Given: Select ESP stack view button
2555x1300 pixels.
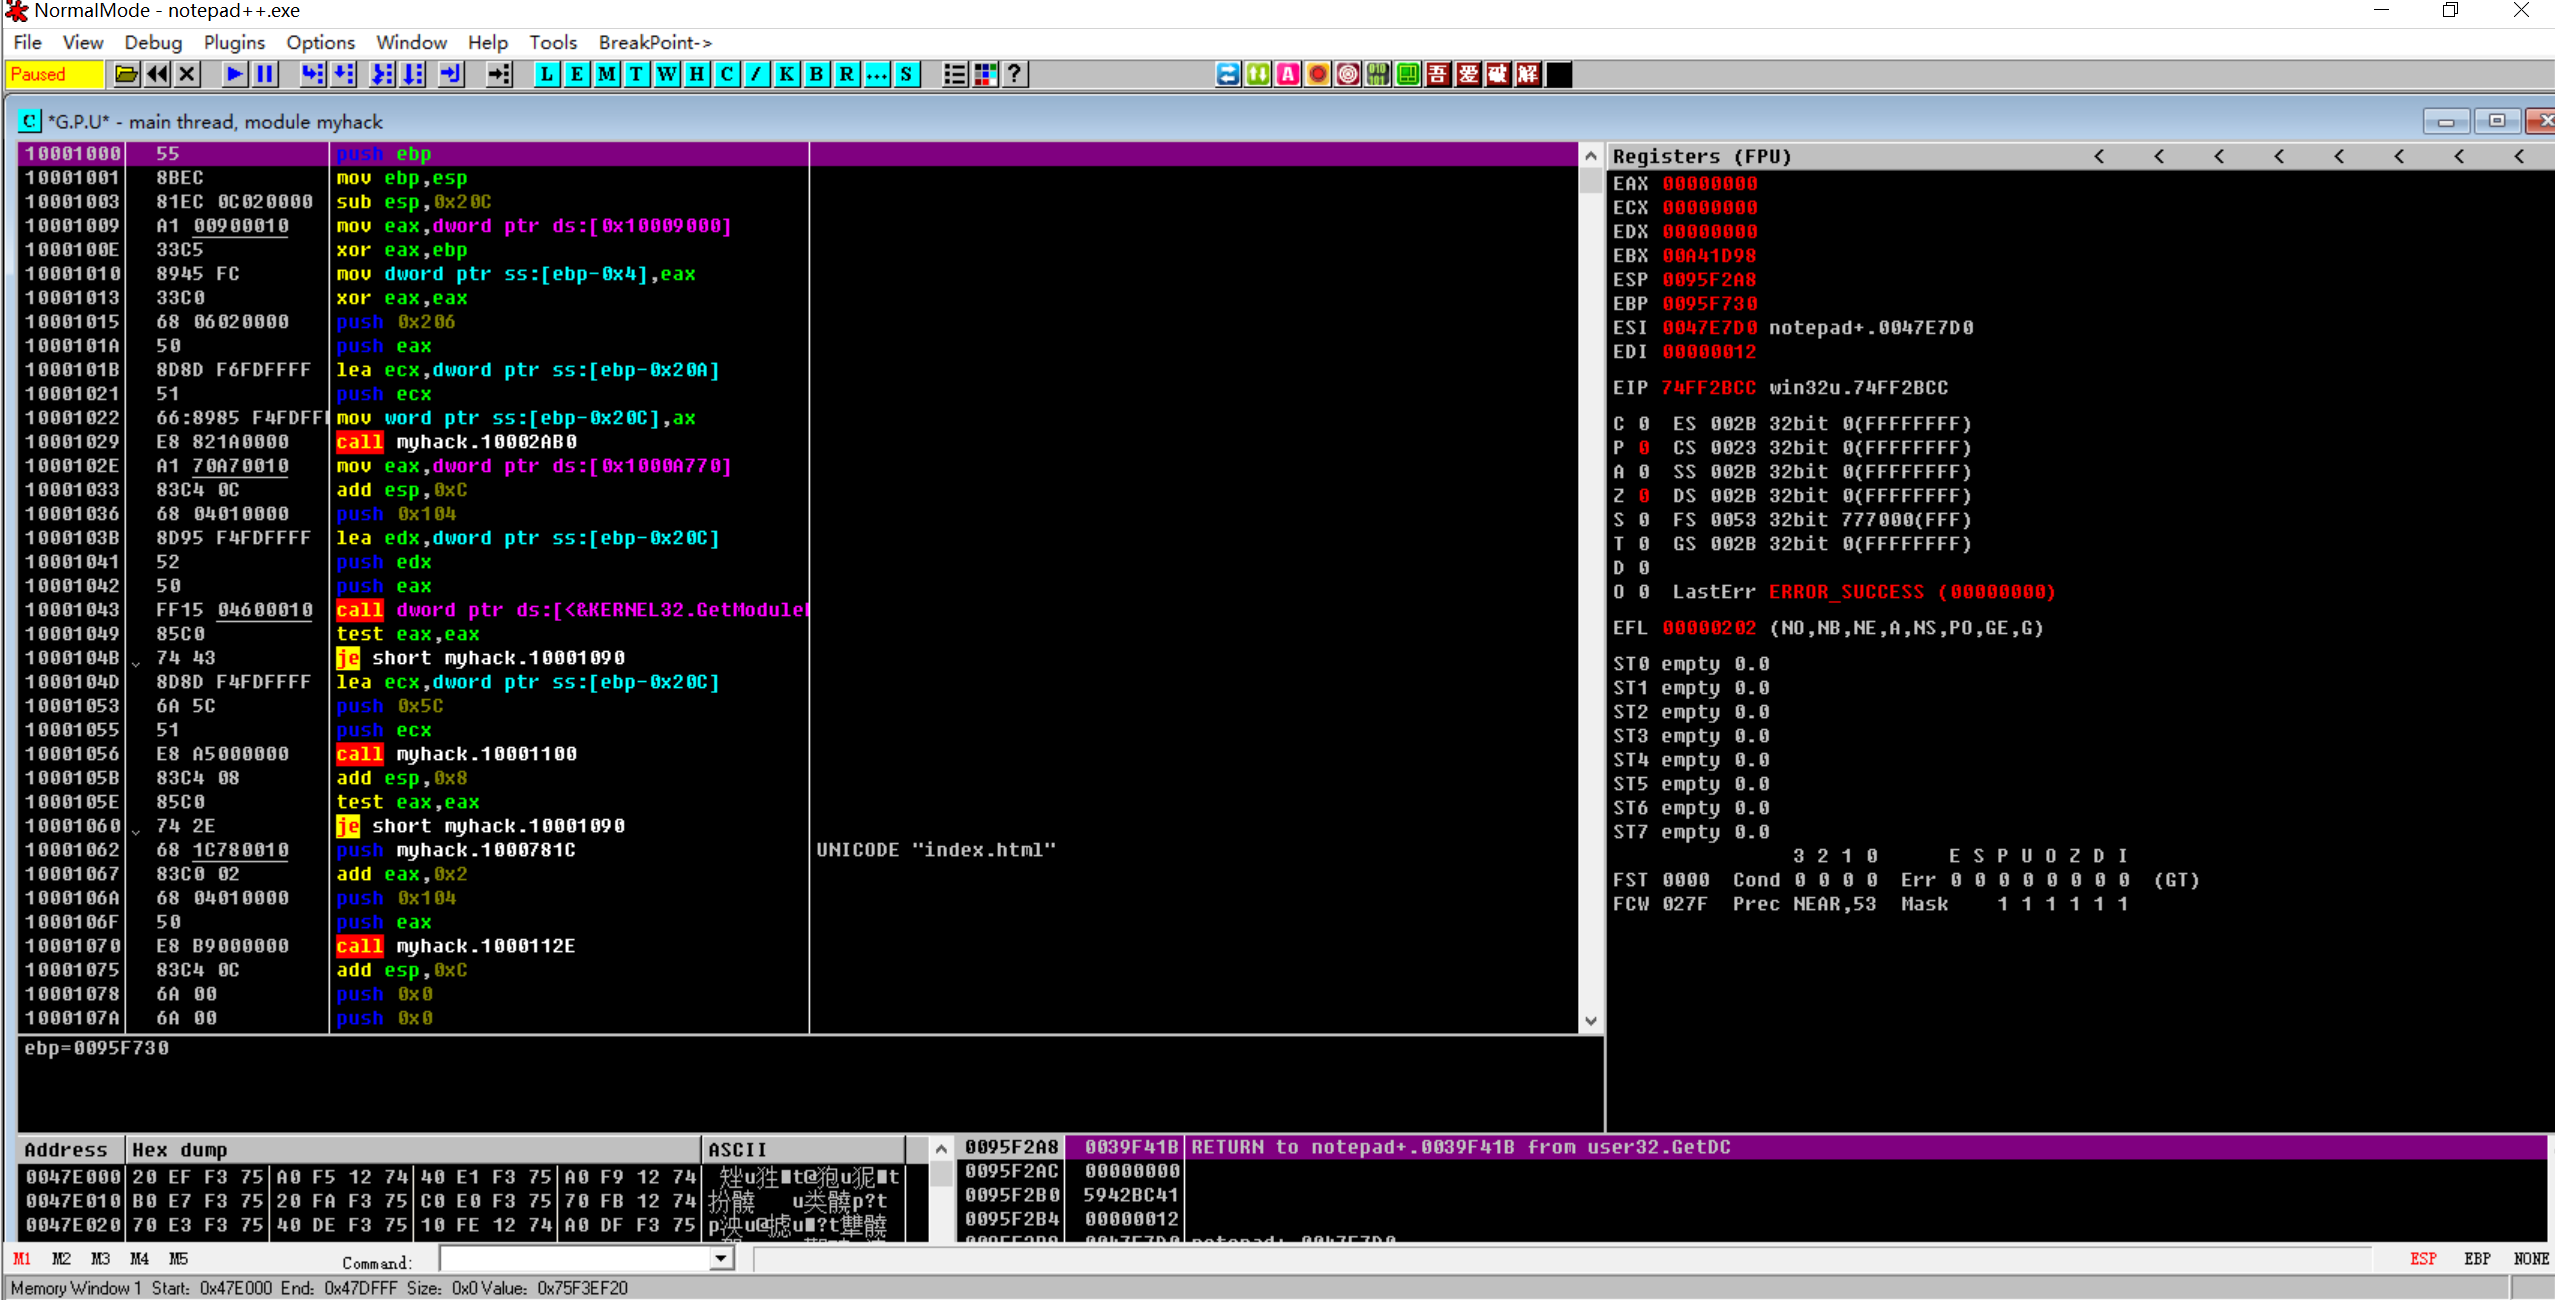Looking at the screenshot, I should [2423, 1258].
